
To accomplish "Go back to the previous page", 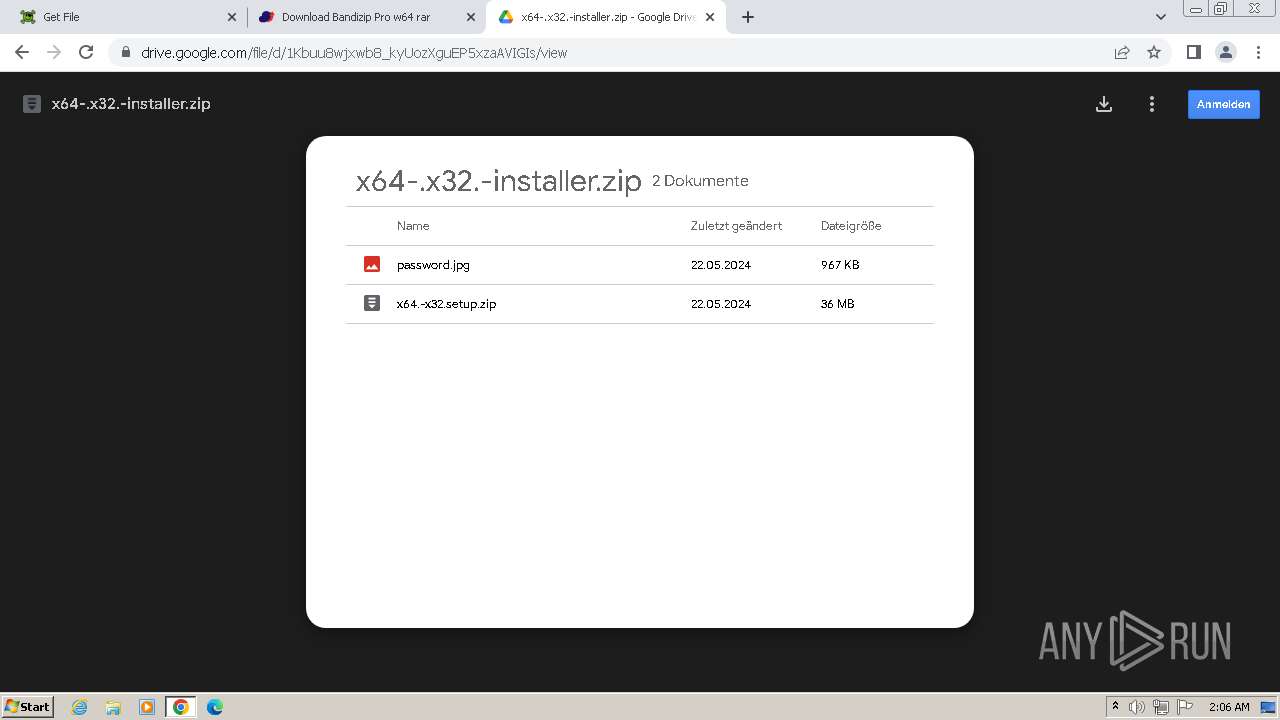I will point(22,52).
